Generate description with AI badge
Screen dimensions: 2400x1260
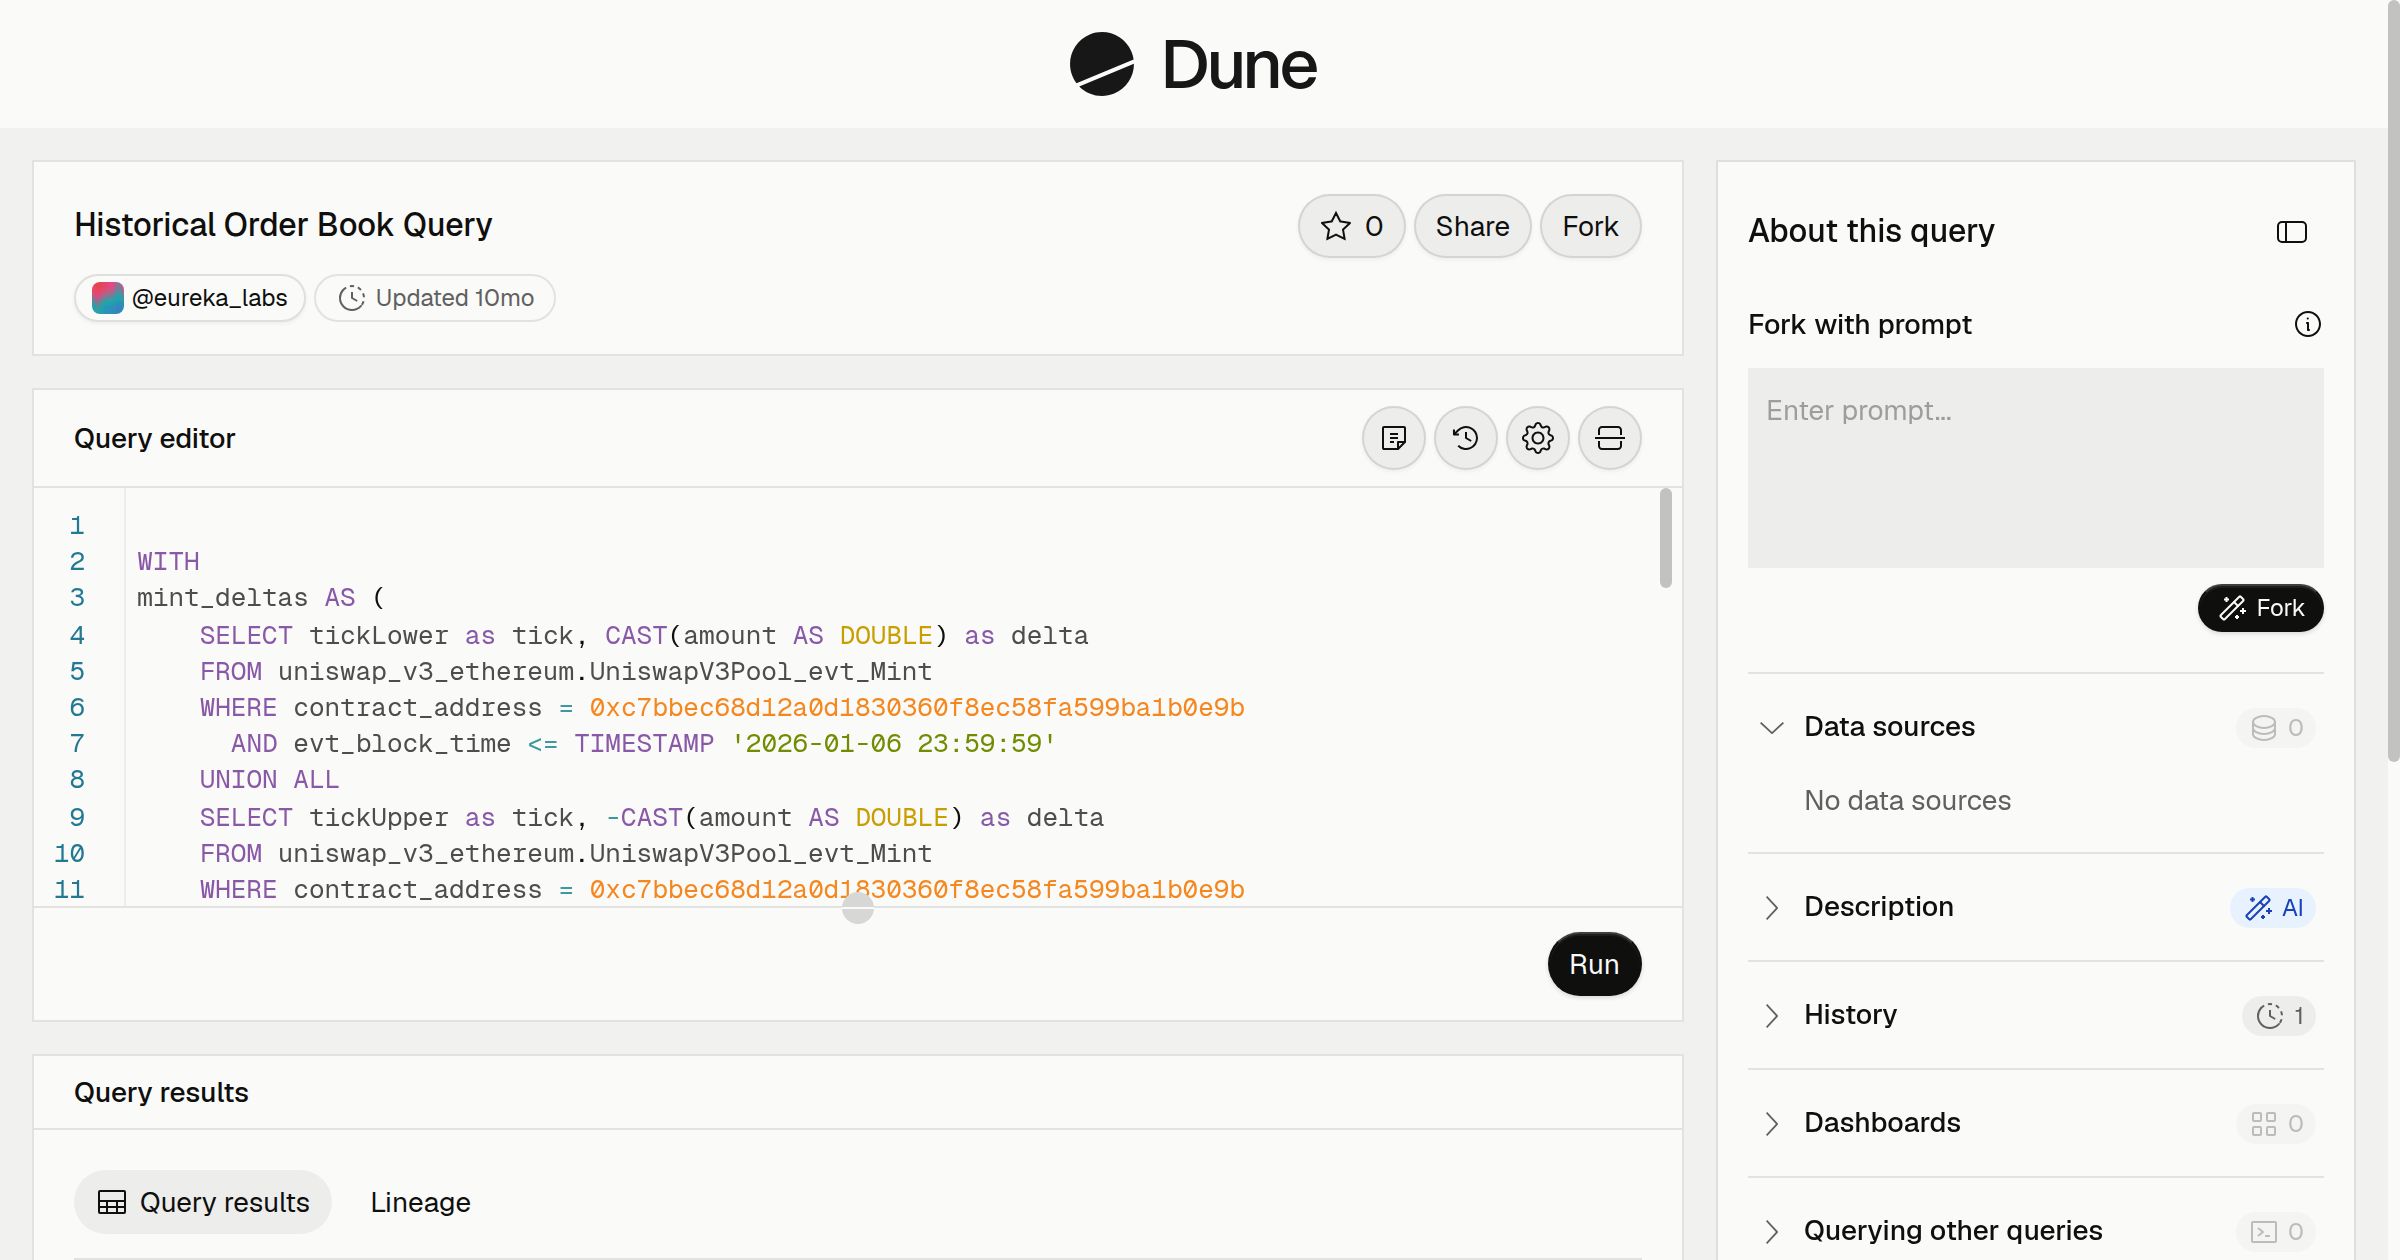click(2273, 907)
